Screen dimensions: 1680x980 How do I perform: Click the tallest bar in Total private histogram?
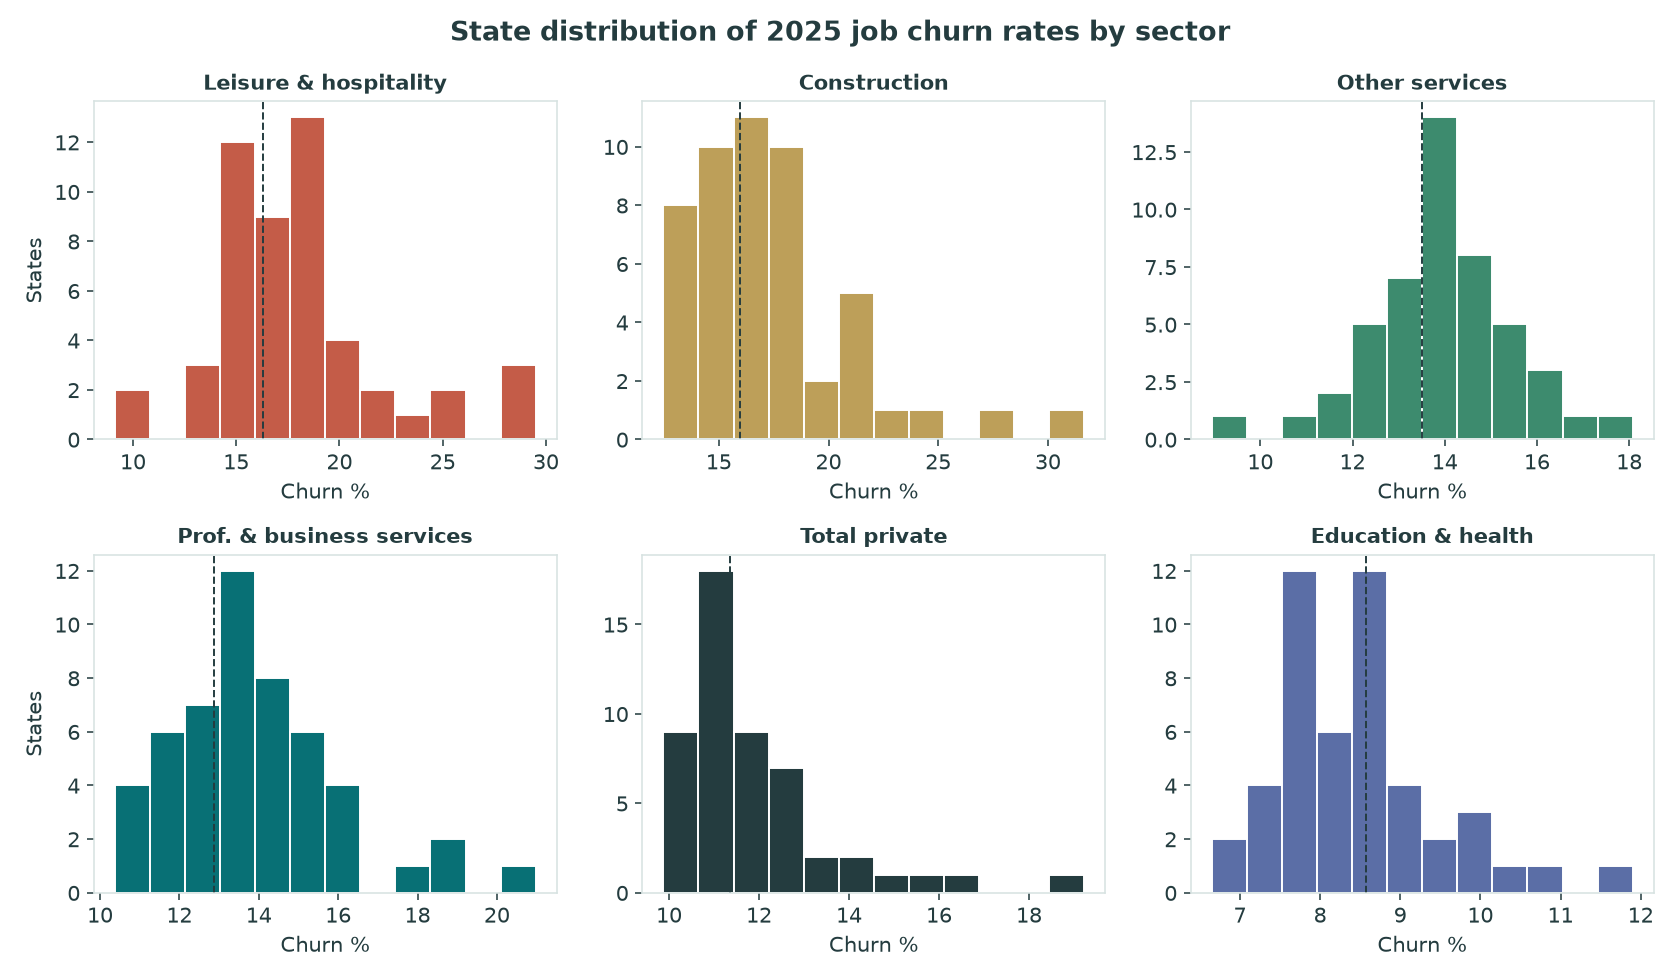click(x=716, y=732)
